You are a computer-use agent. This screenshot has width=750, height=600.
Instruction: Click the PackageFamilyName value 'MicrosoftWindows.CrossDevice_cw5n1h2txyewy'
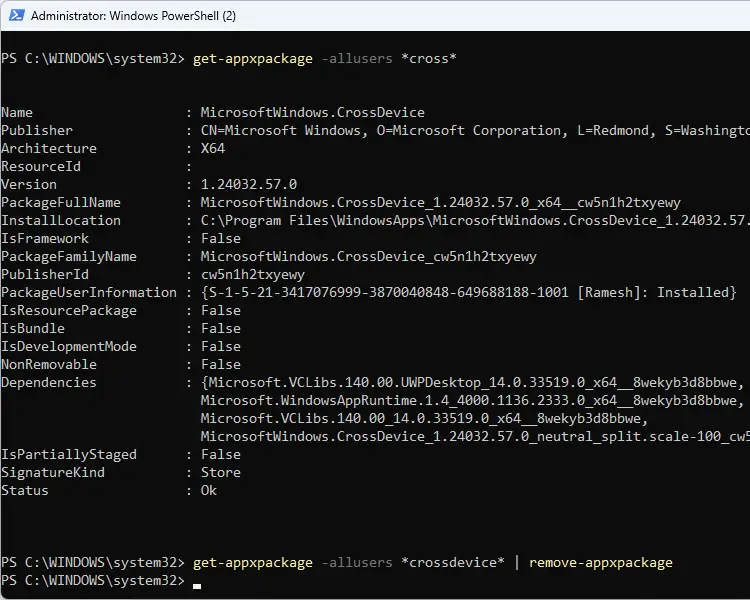(368, 256)
